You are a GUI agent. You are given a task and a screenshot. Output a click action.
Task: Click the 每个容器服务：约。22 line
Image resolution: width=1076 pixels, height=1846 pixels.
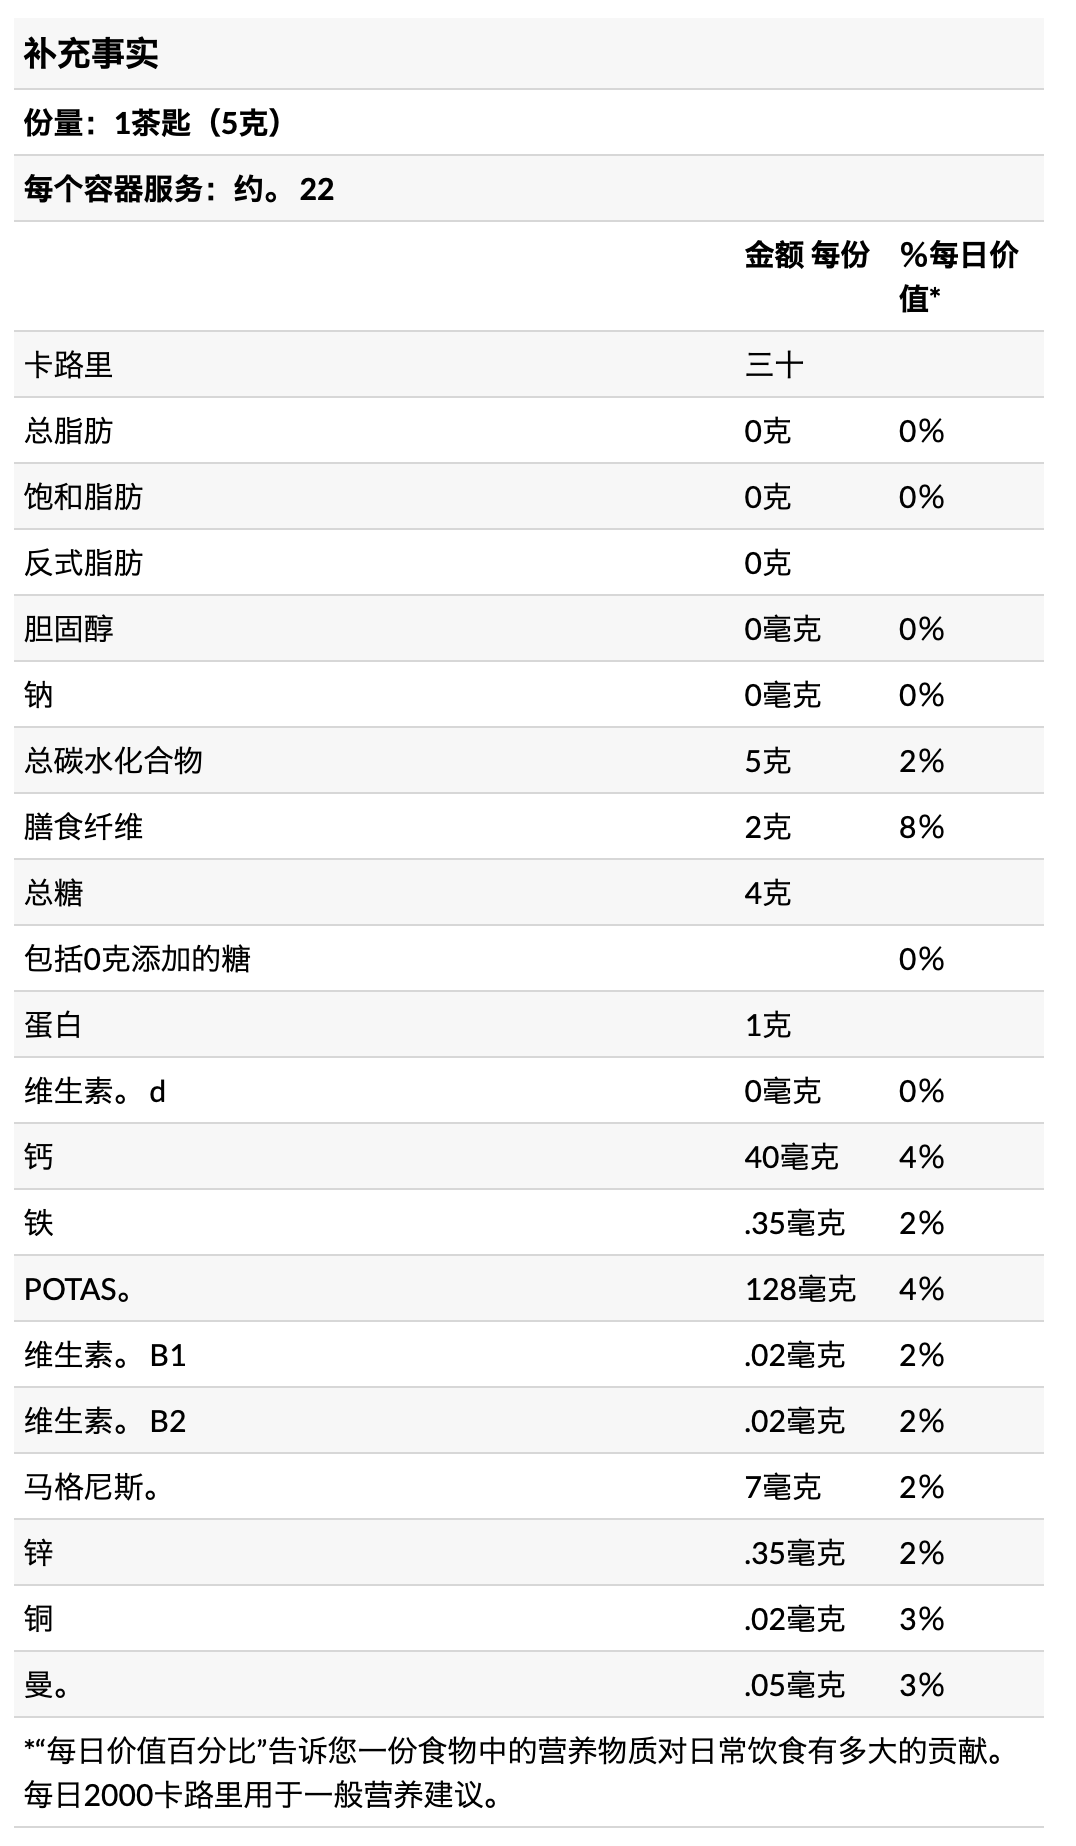coord(179,189)
